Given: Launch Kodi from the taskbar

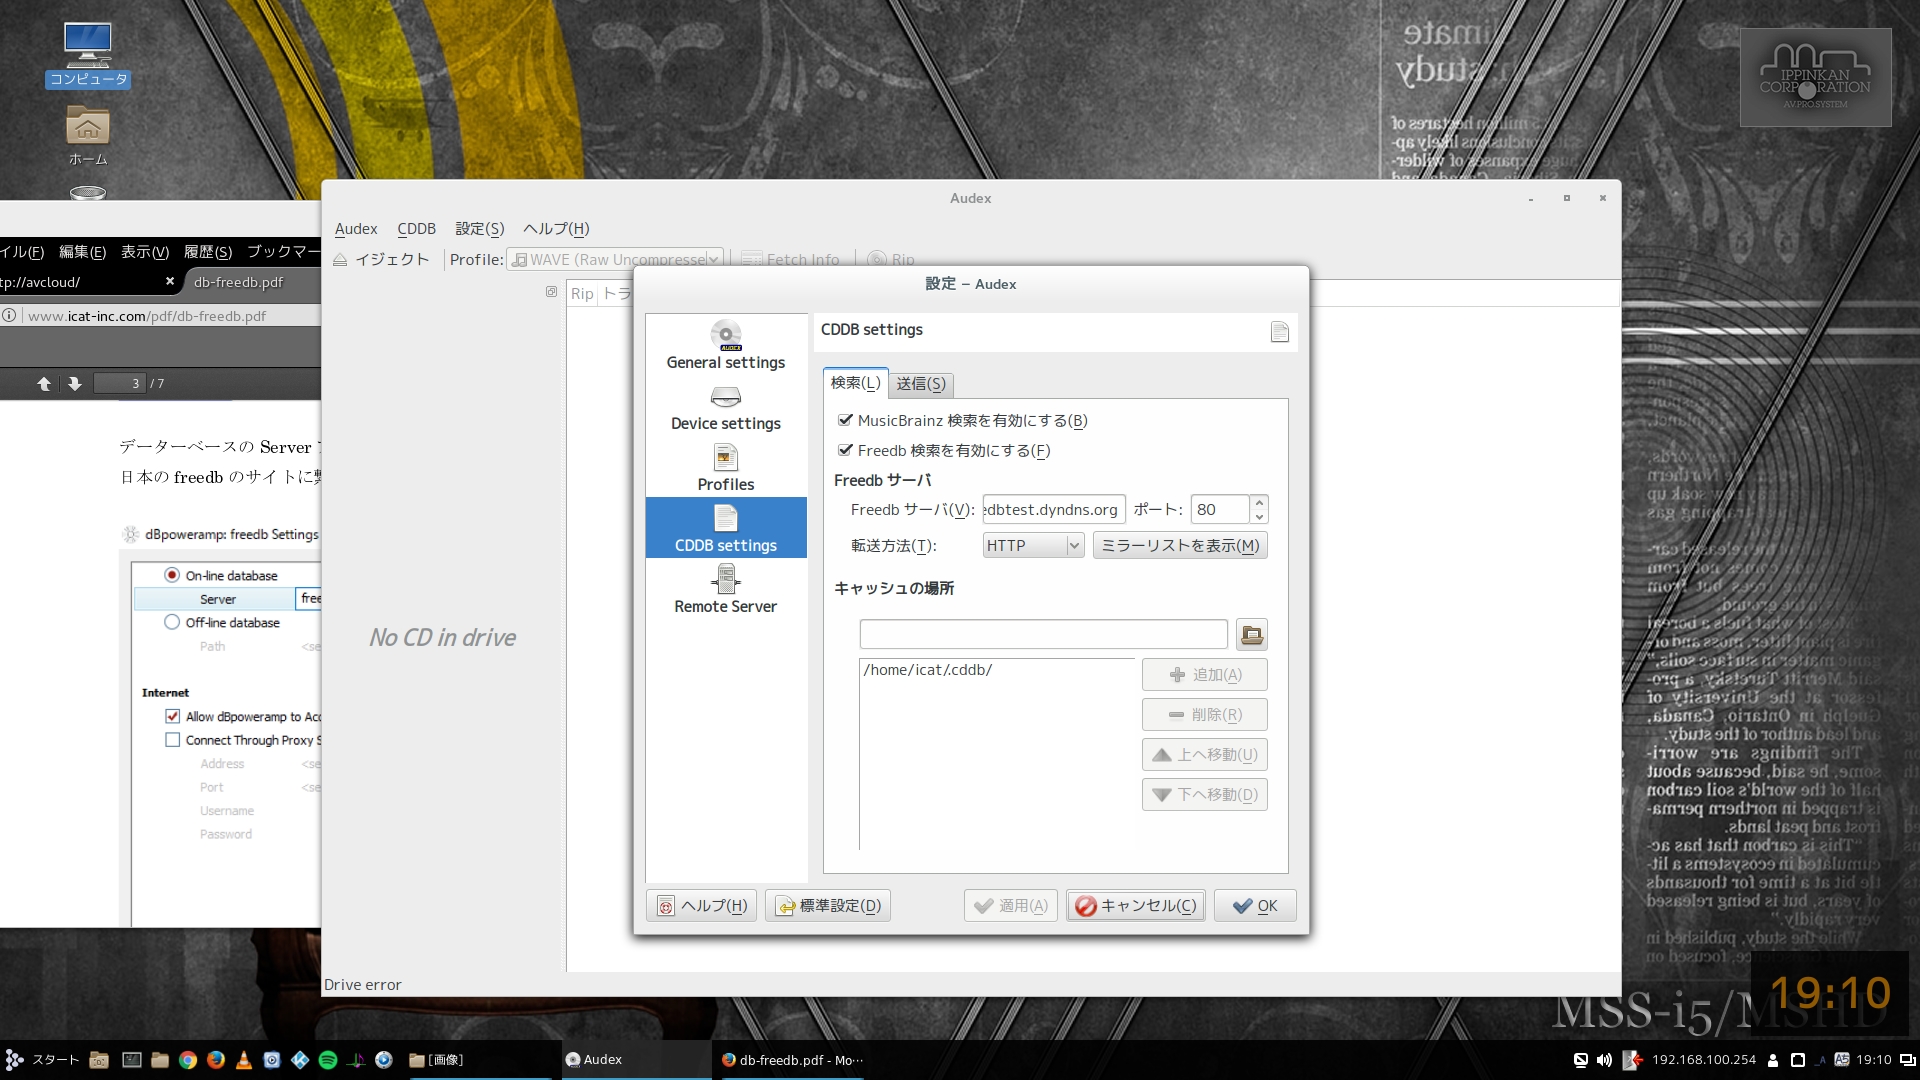Looking at the screenshot, I should tap(300, 1060).
